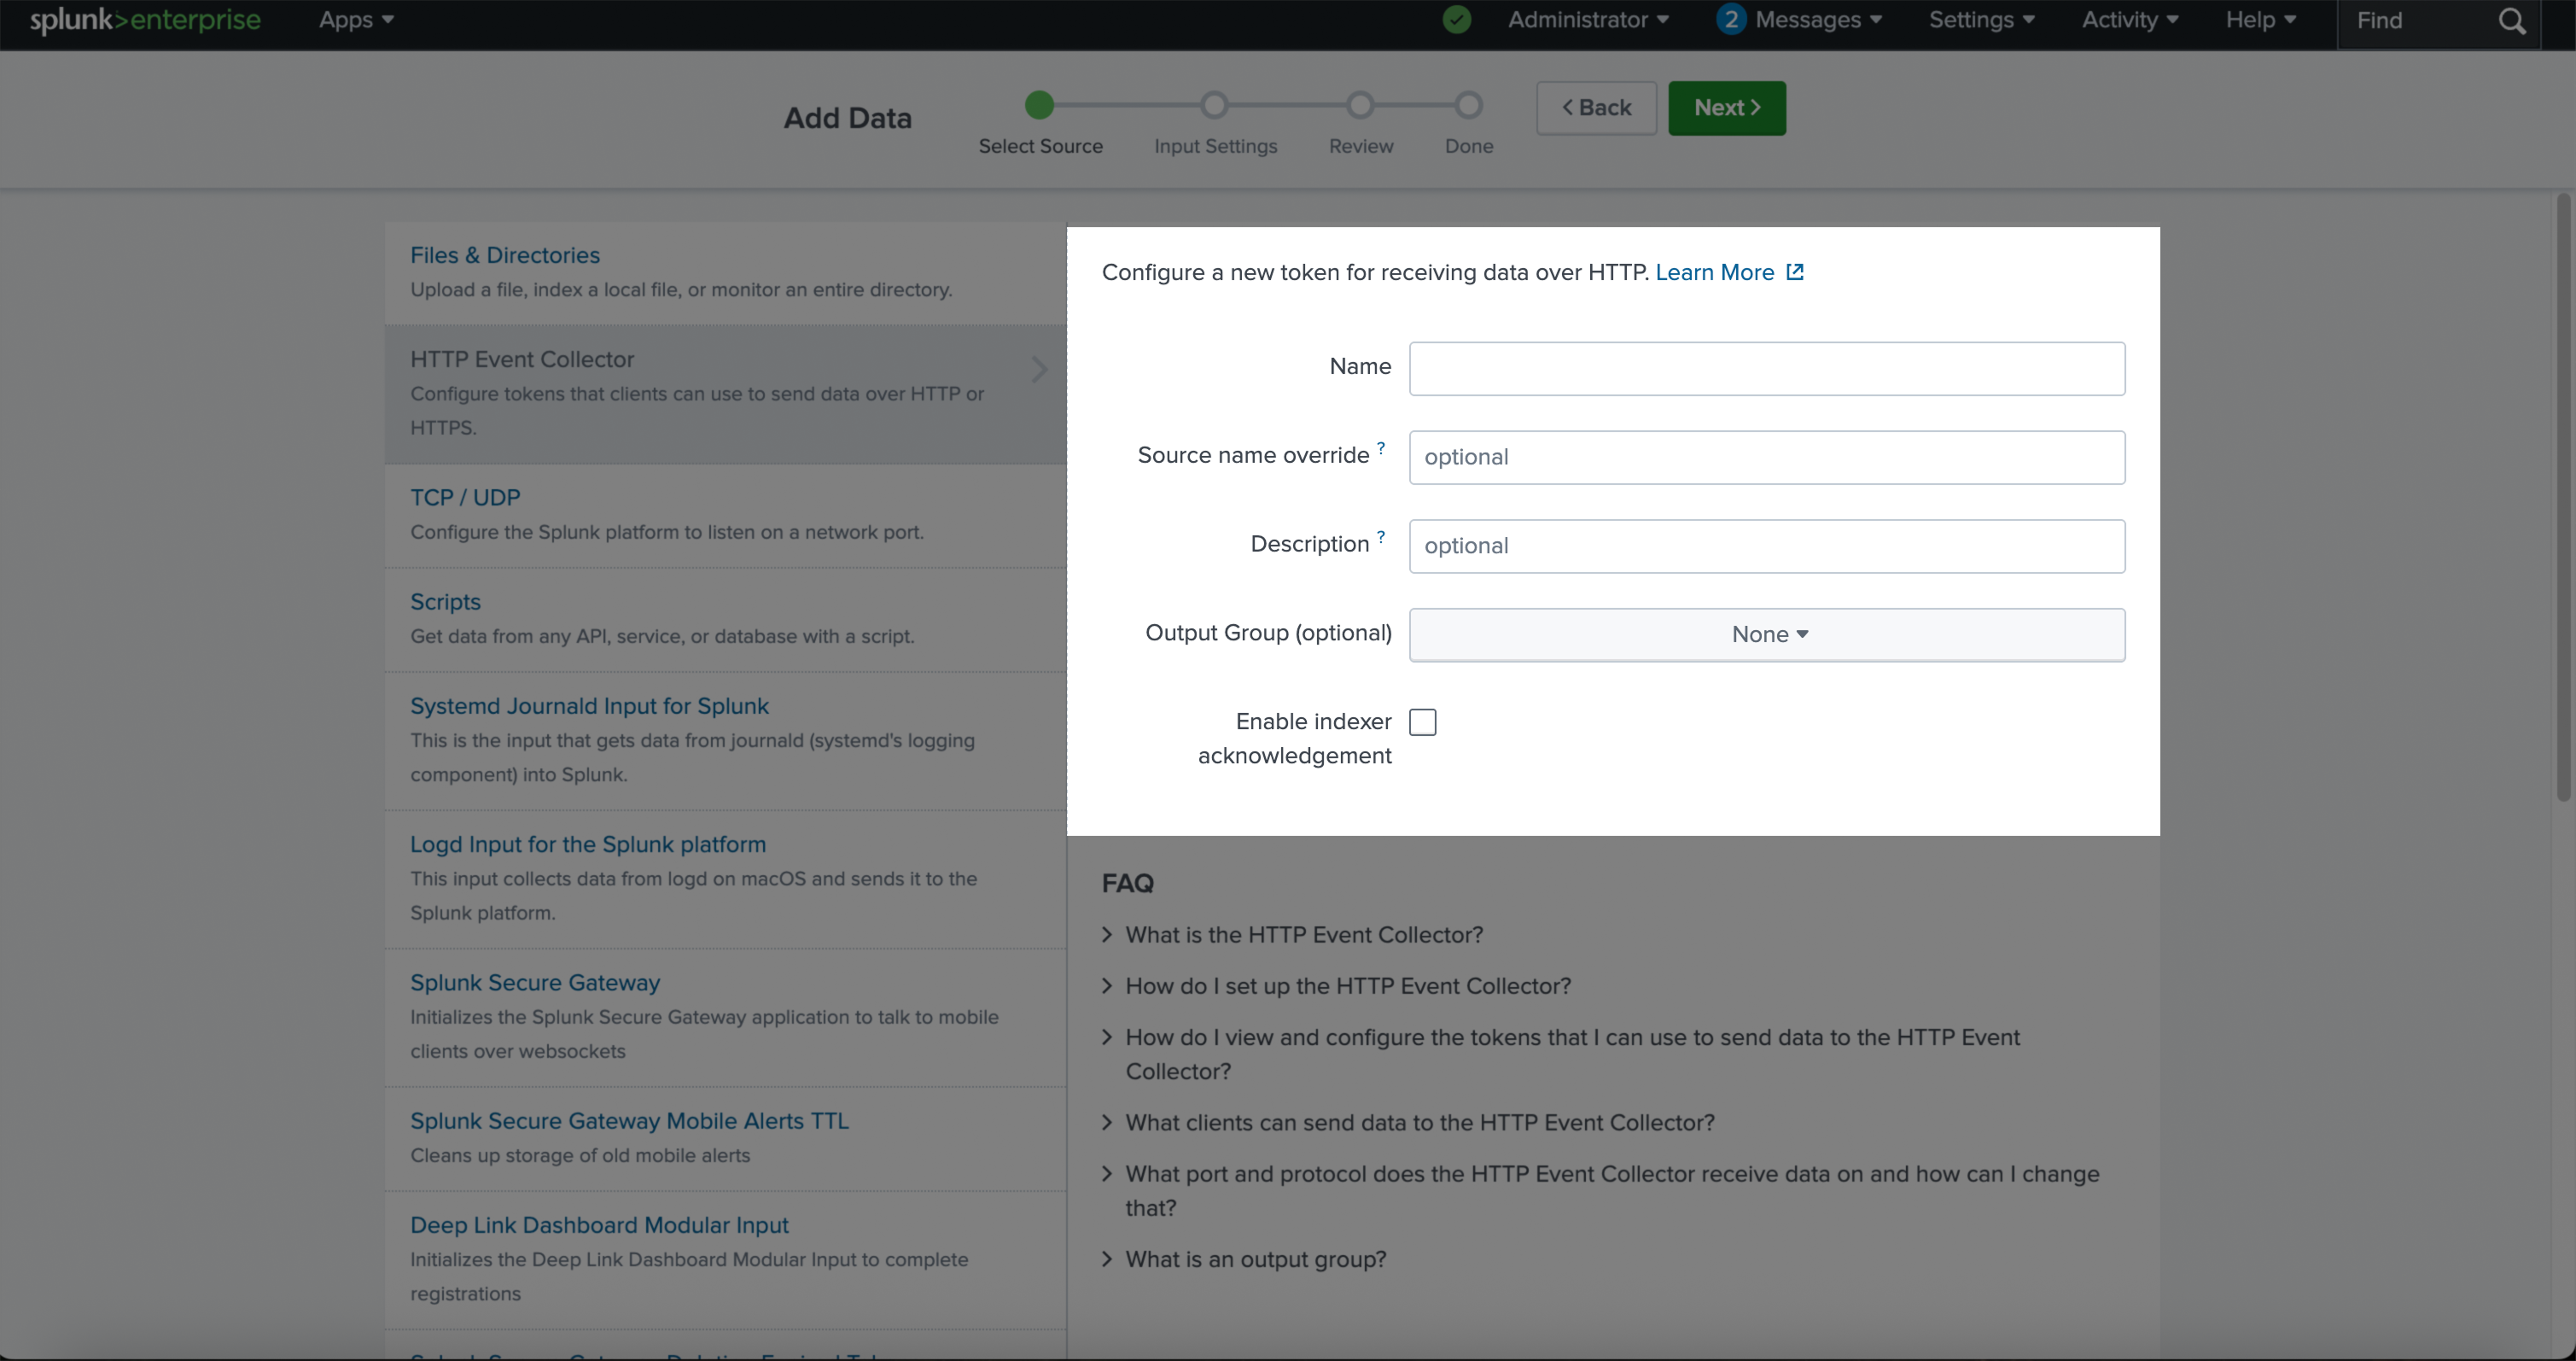This screenshot has height=1361, width=2576.
Task: Click the Select Source step label
Action: 1040,146
